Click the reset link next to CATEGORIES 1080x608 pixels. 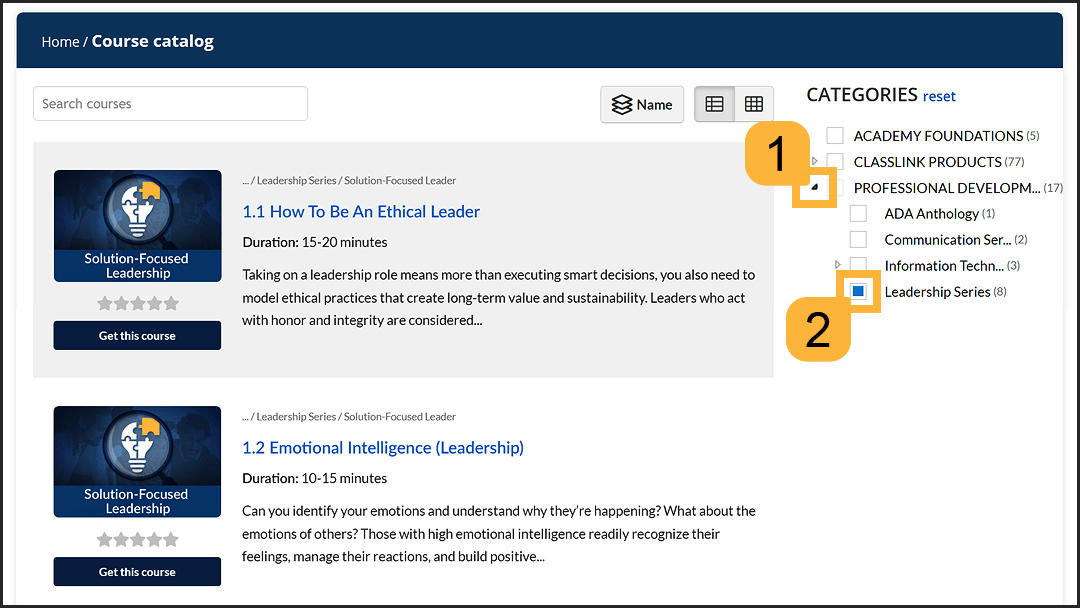coord(939,95)
